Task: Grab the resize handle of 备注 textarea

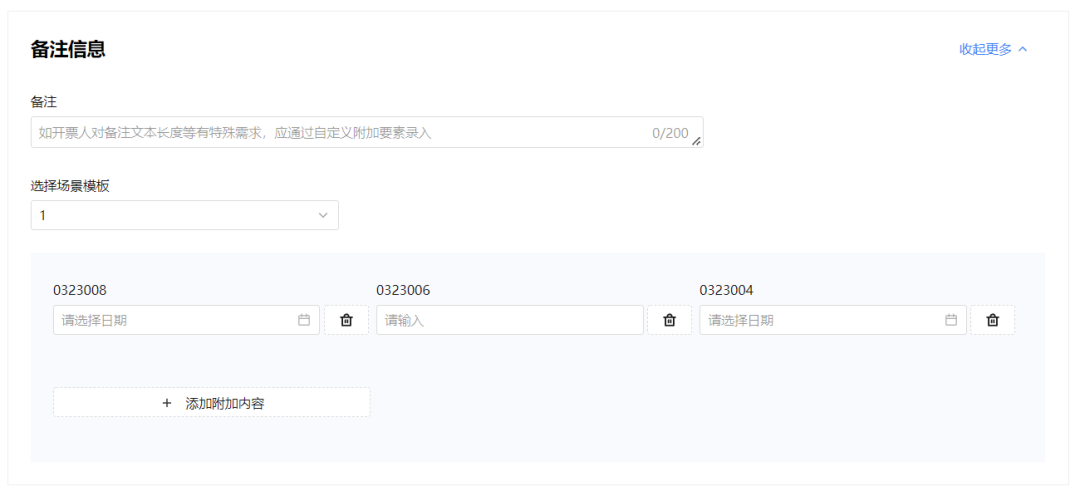Action: (697, 142)
